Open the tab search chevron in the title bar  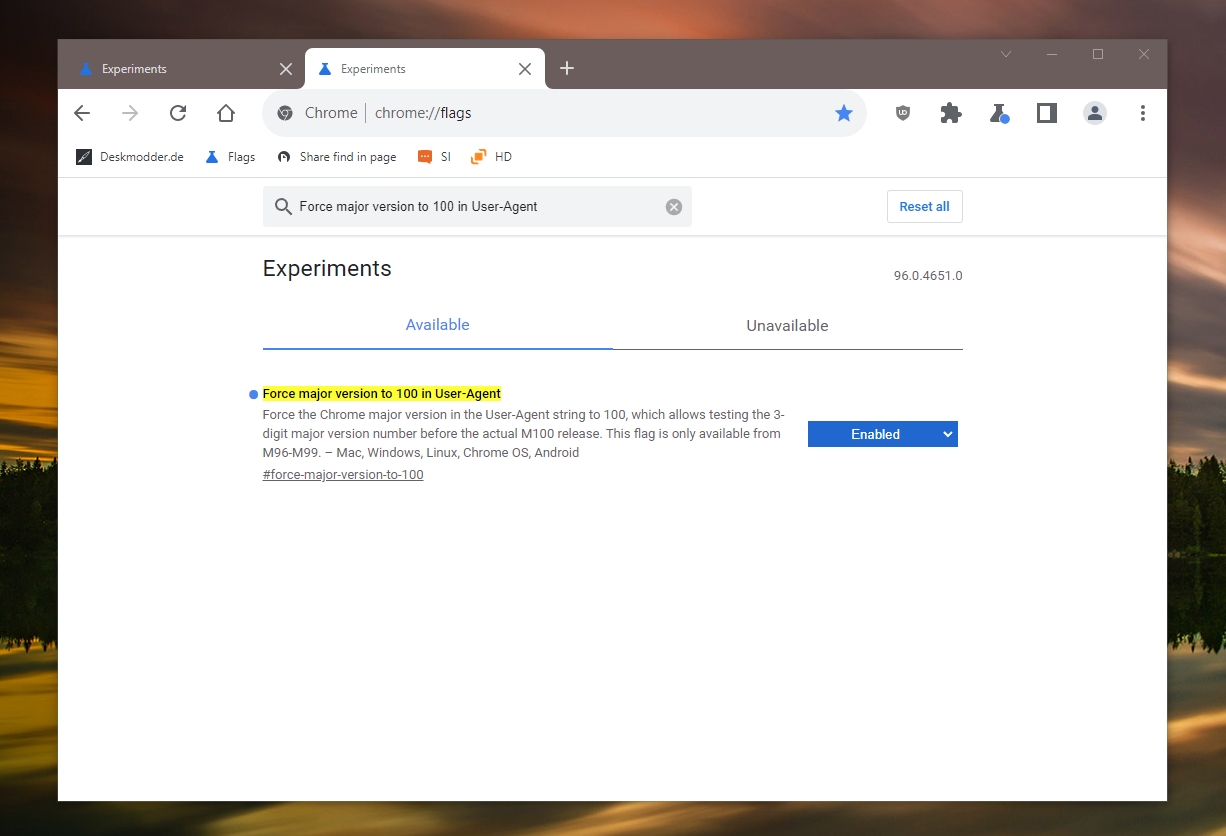point(1006,54)
